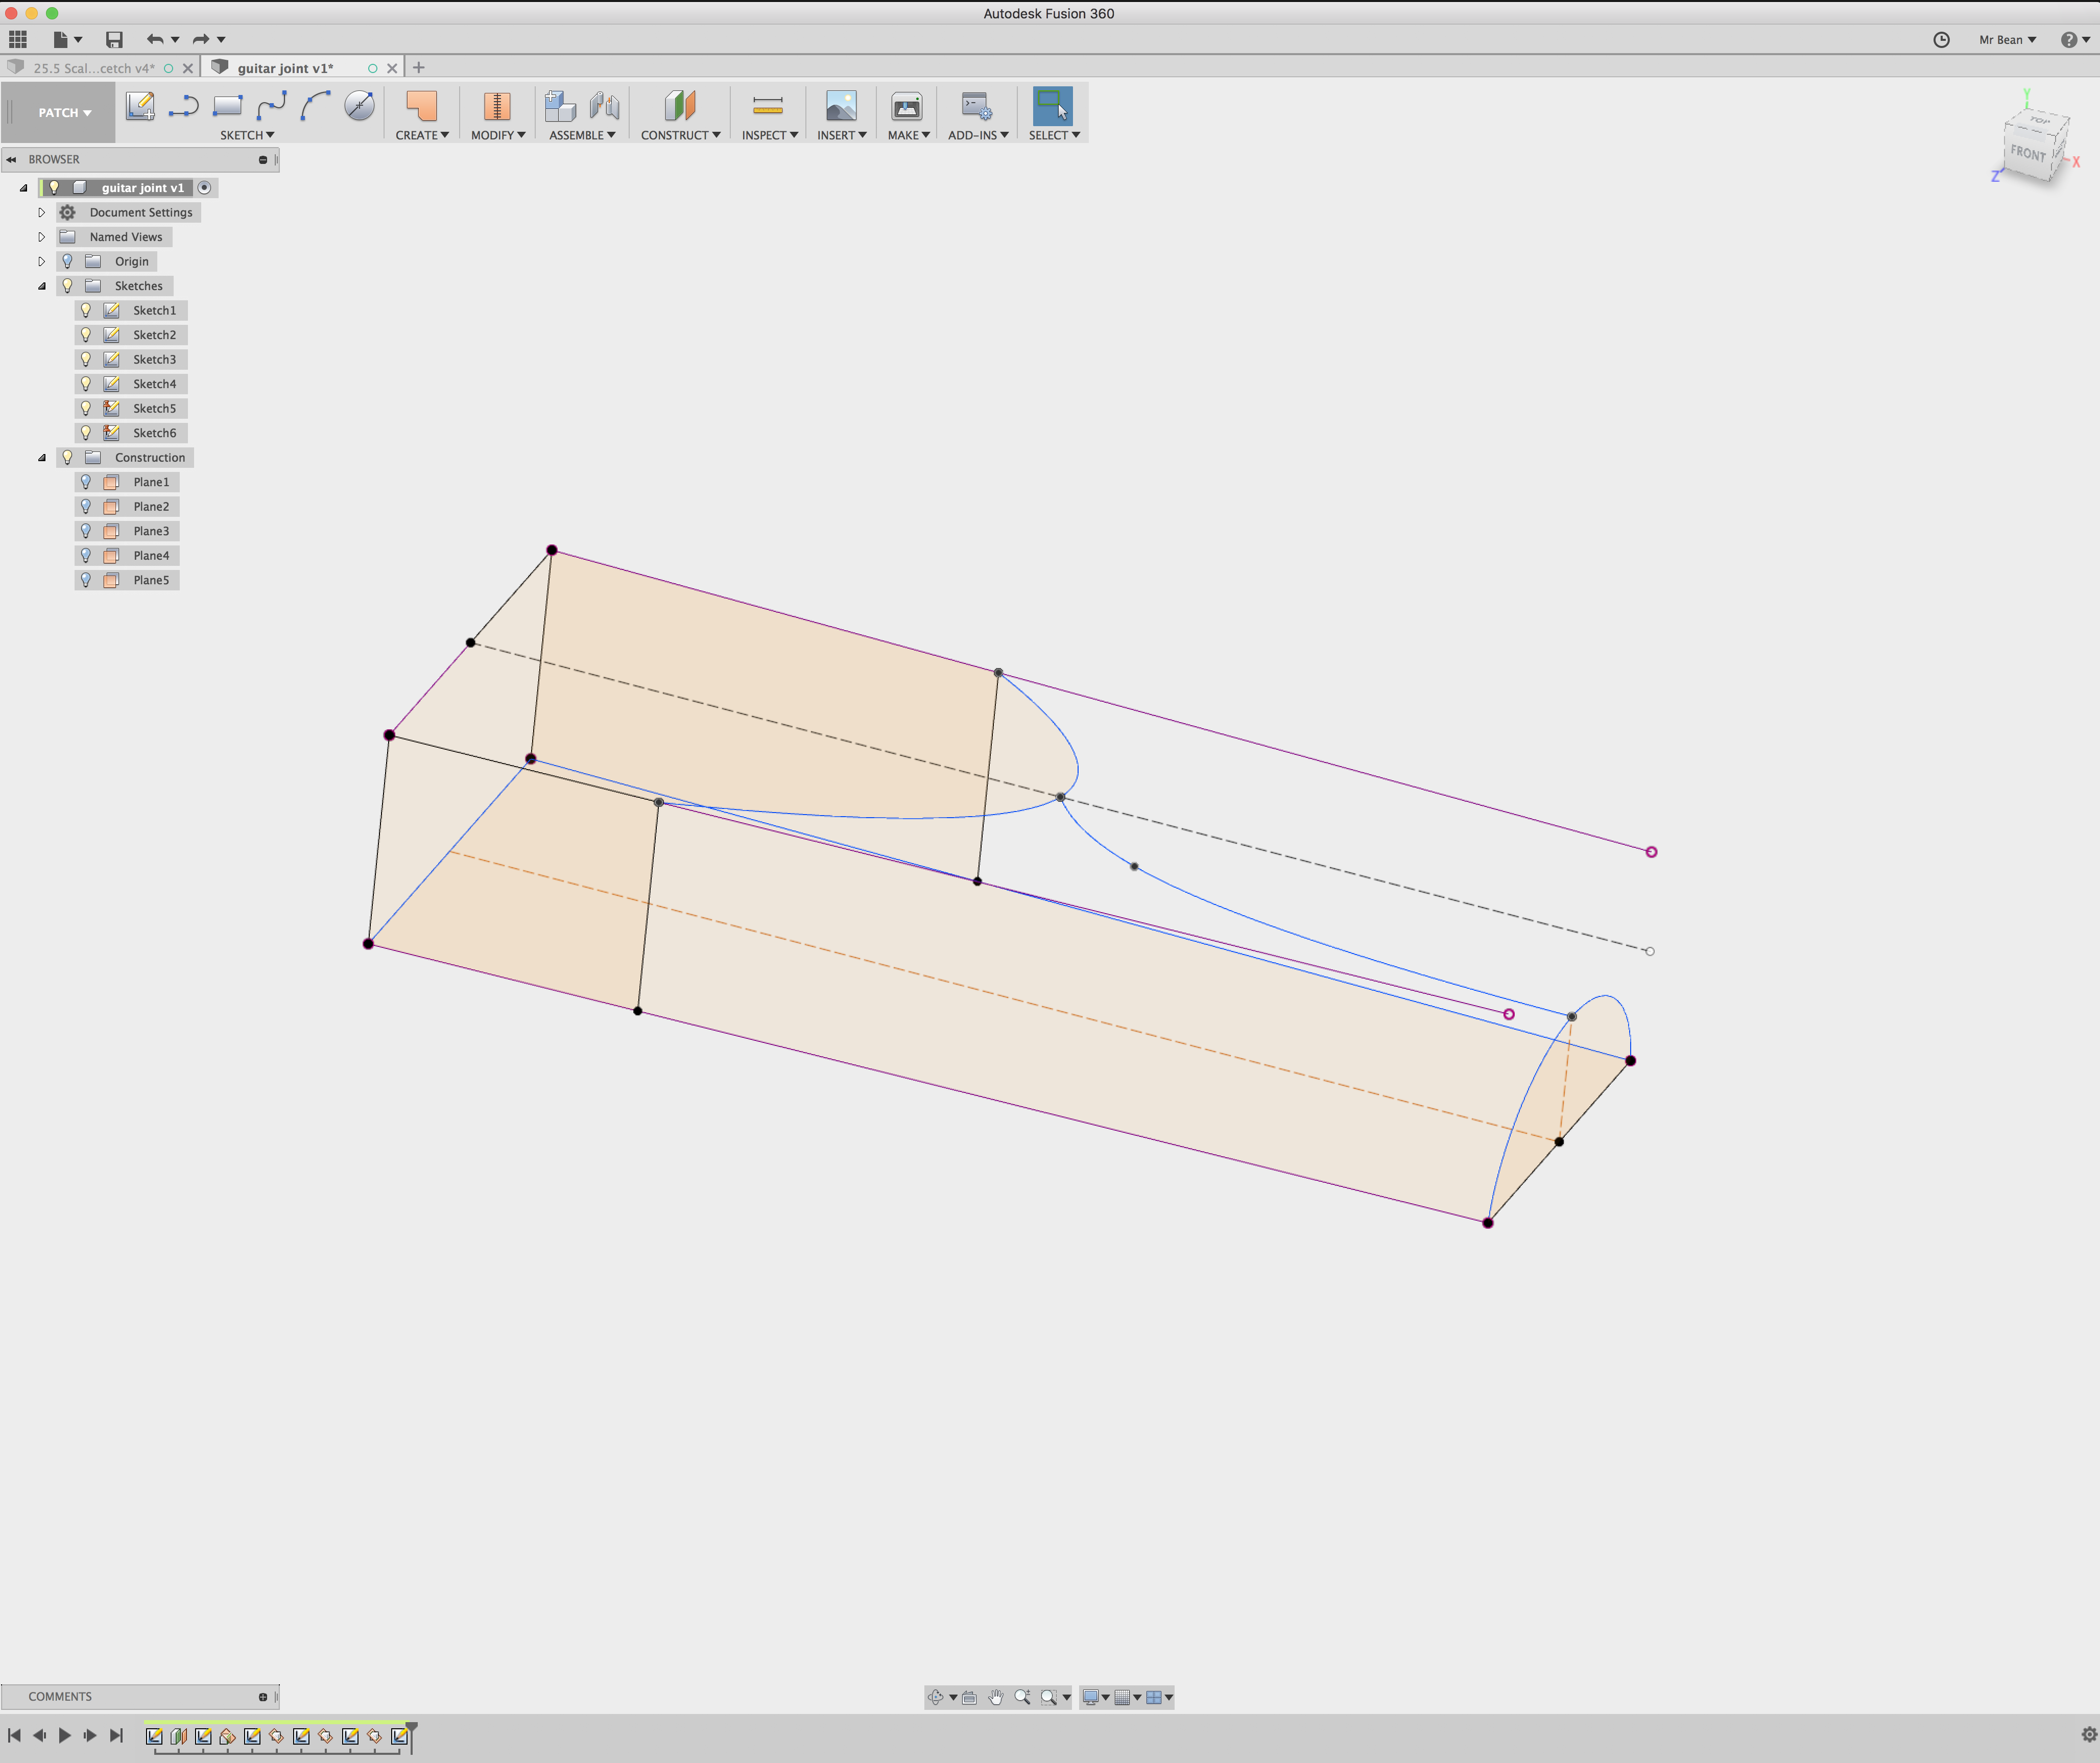The image size is (2100, 1763).
Task: Expand the Origin folder
Action: (41, 261)
